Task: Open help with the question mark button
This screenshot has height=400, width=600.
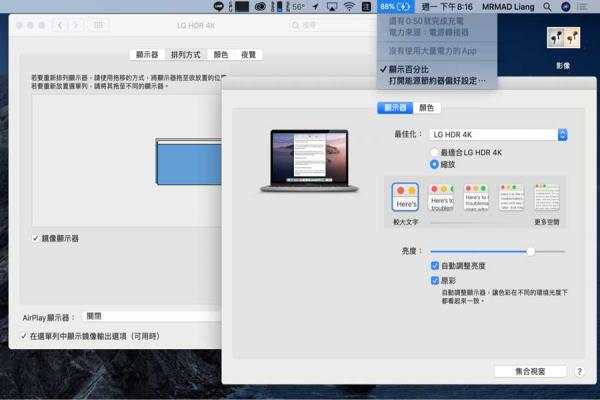Action: click(579, 371)
